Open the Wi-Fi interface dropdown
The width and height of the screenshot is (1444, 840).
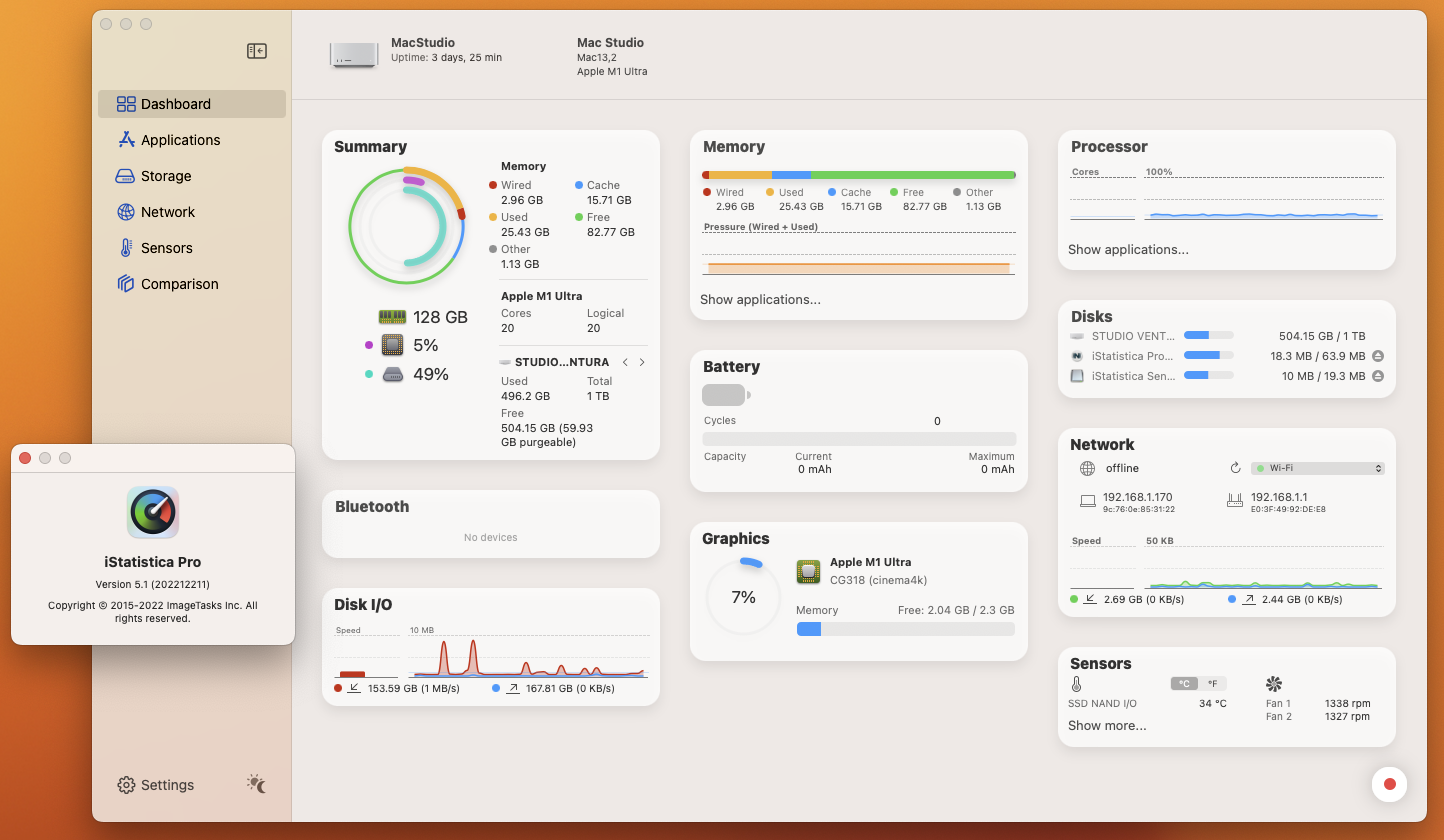pyautogui.click(x=1317, y=468)
